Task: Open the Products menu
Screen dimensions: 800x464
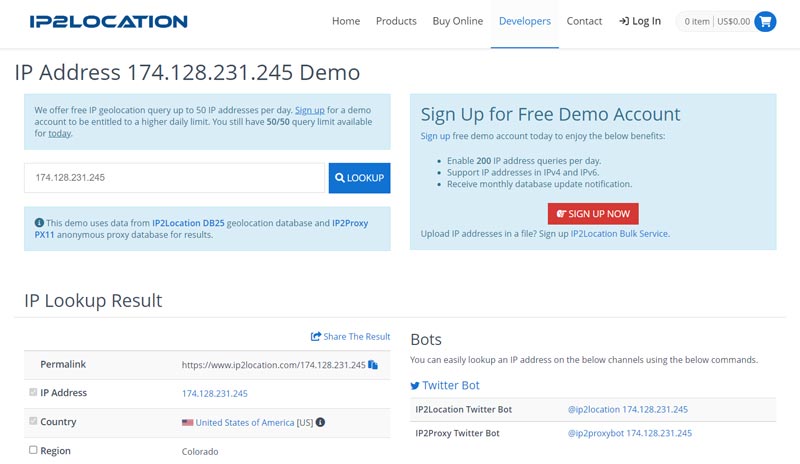Action: 396,21
